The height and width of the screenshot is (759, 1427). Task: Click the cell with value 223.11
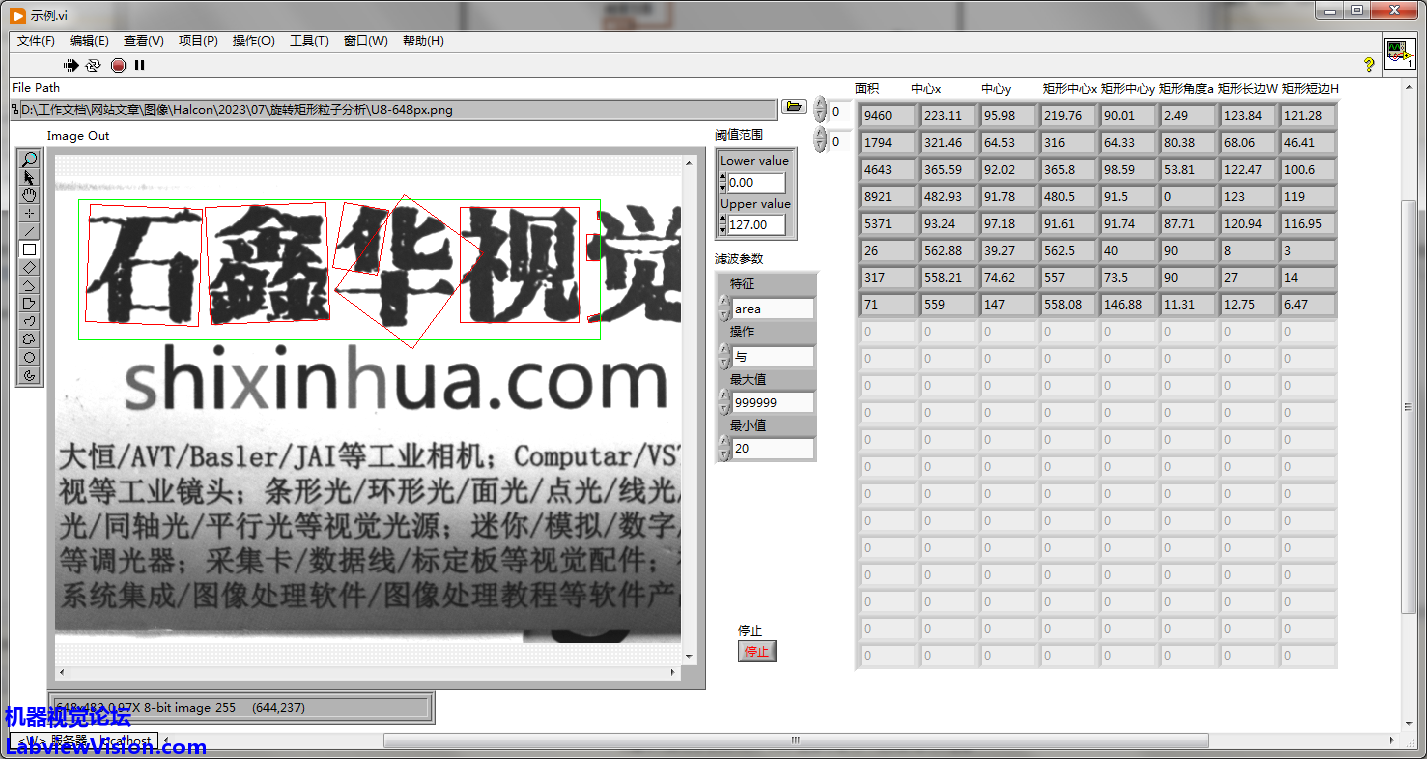[x=947, y=115]
